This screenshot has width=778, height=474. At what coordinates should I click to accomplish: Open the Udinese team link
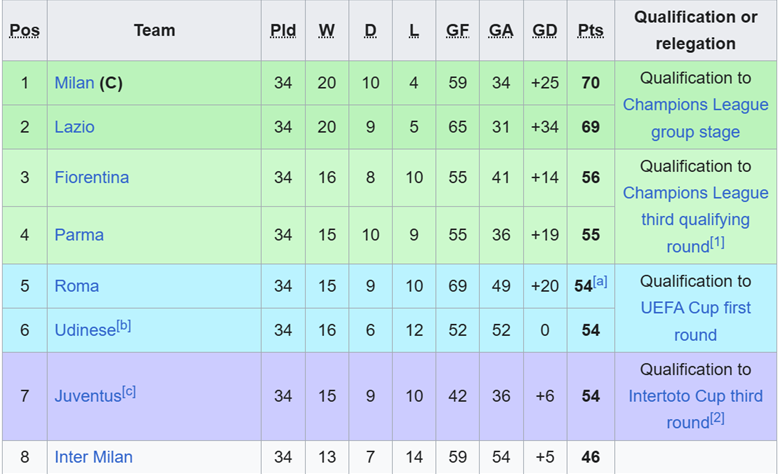pos(84,330)
